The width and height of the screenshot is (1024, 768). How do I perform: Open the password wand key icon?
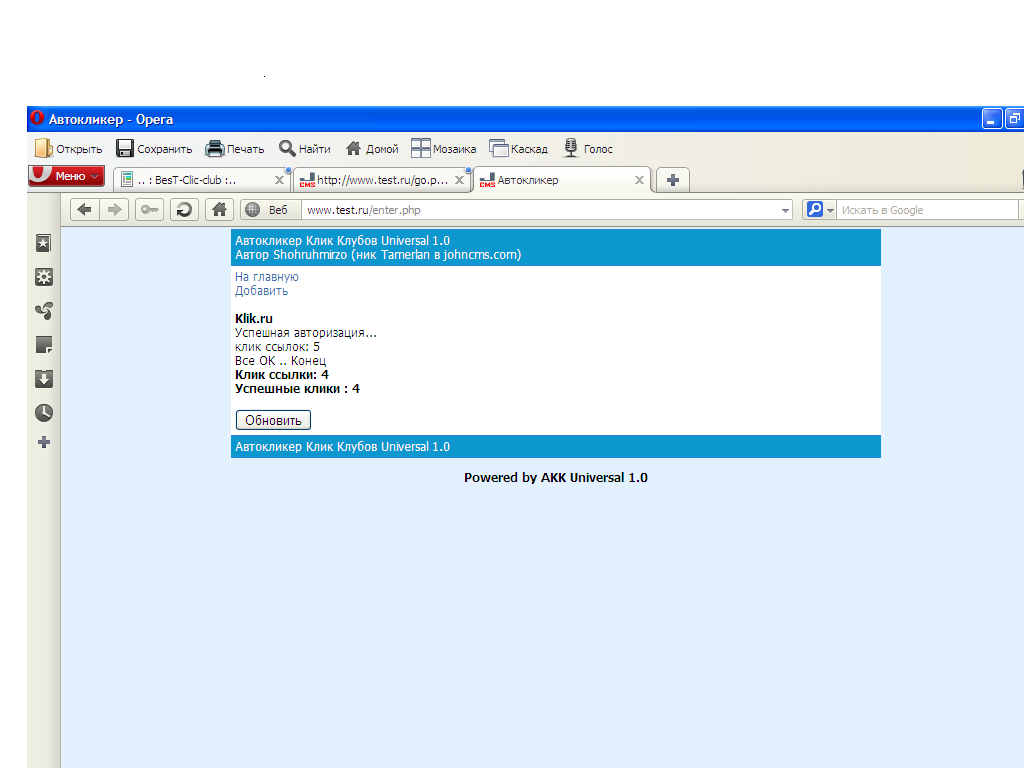(x=150, y=210)
